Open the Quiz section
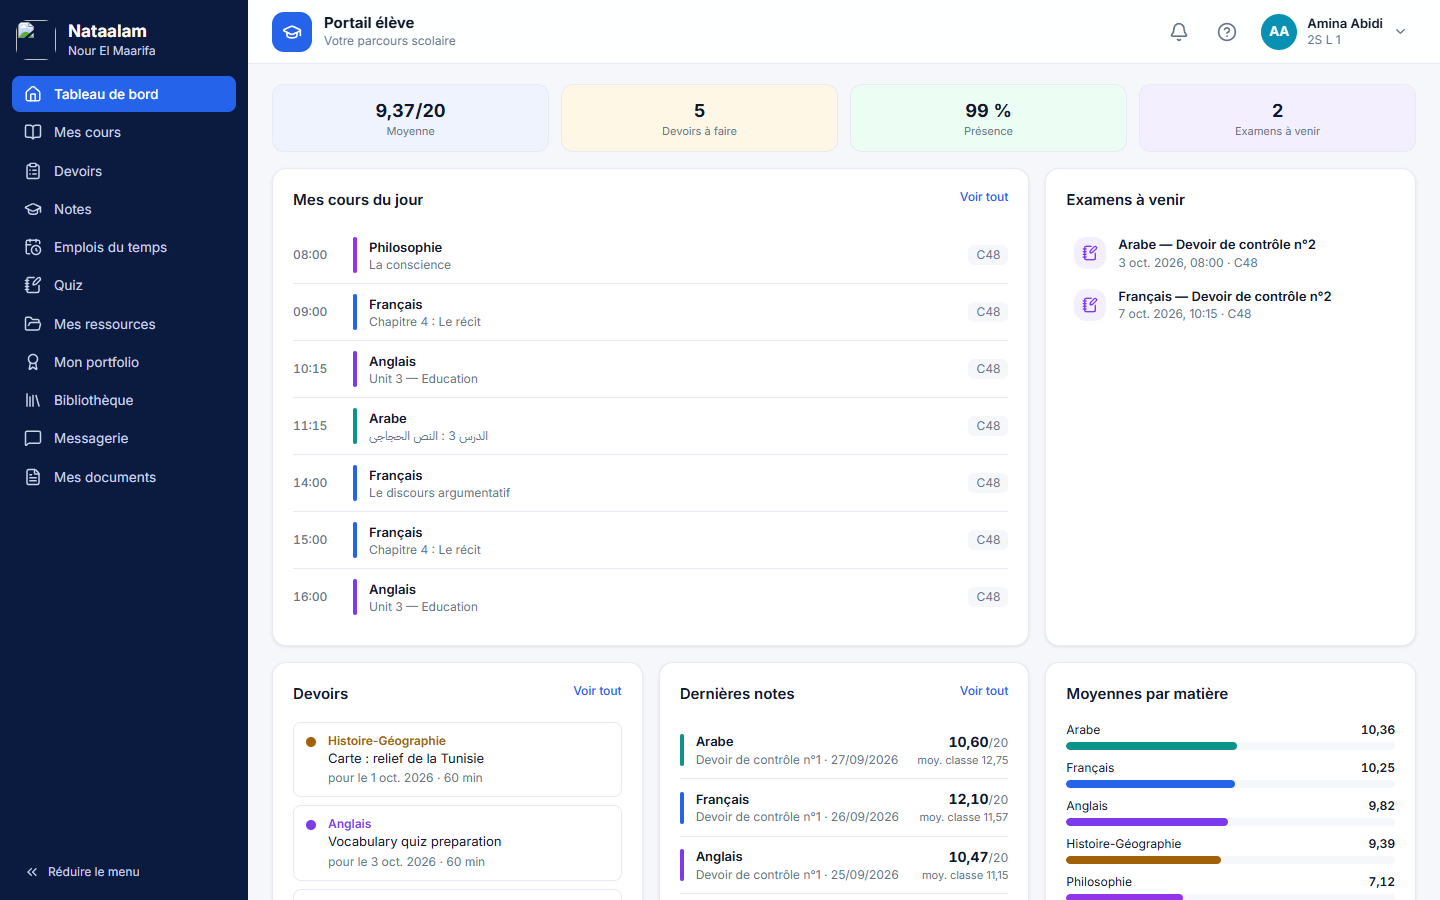The image size is (1440, 900). [x=124, y=285]
